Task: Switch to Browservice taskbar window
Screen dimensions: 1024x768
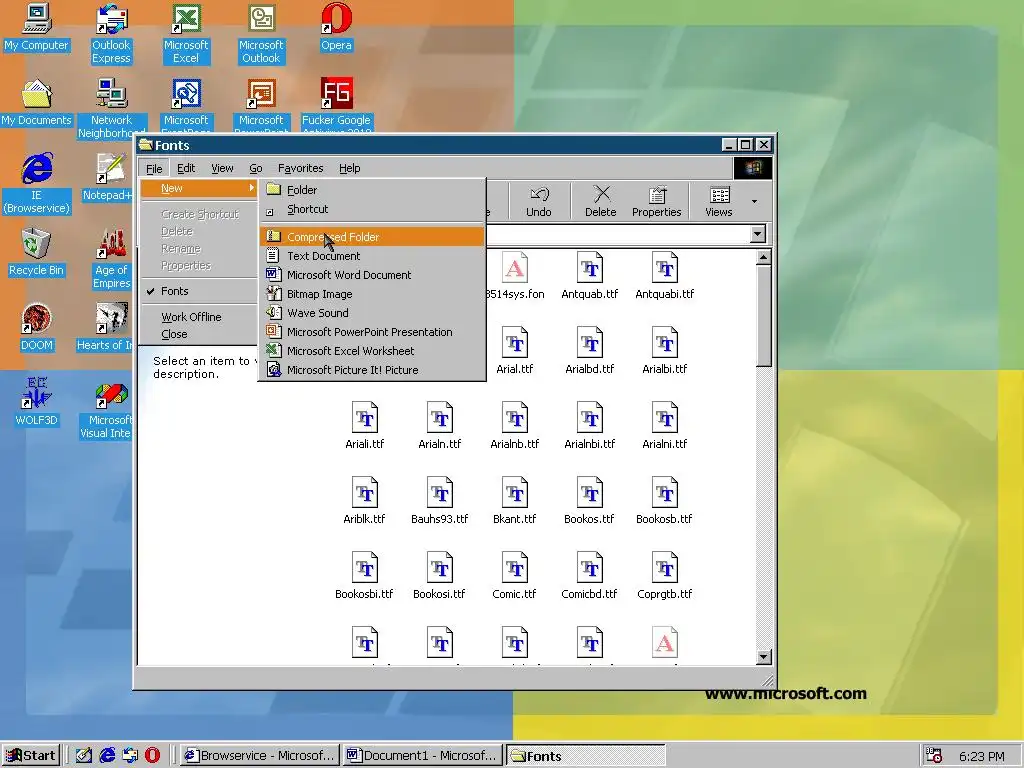Action: (x=259, y=756)
